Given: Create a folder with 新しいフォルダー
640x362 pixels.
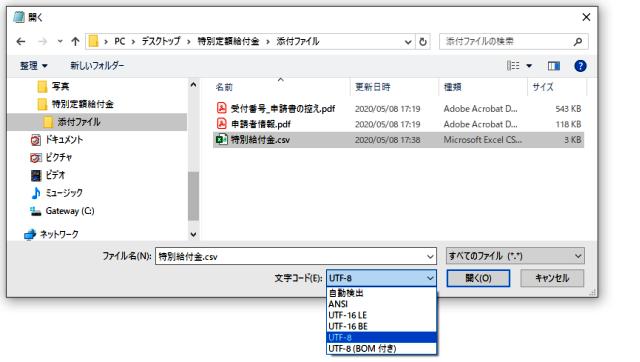Looking at the screenshot, I should 97,66.
